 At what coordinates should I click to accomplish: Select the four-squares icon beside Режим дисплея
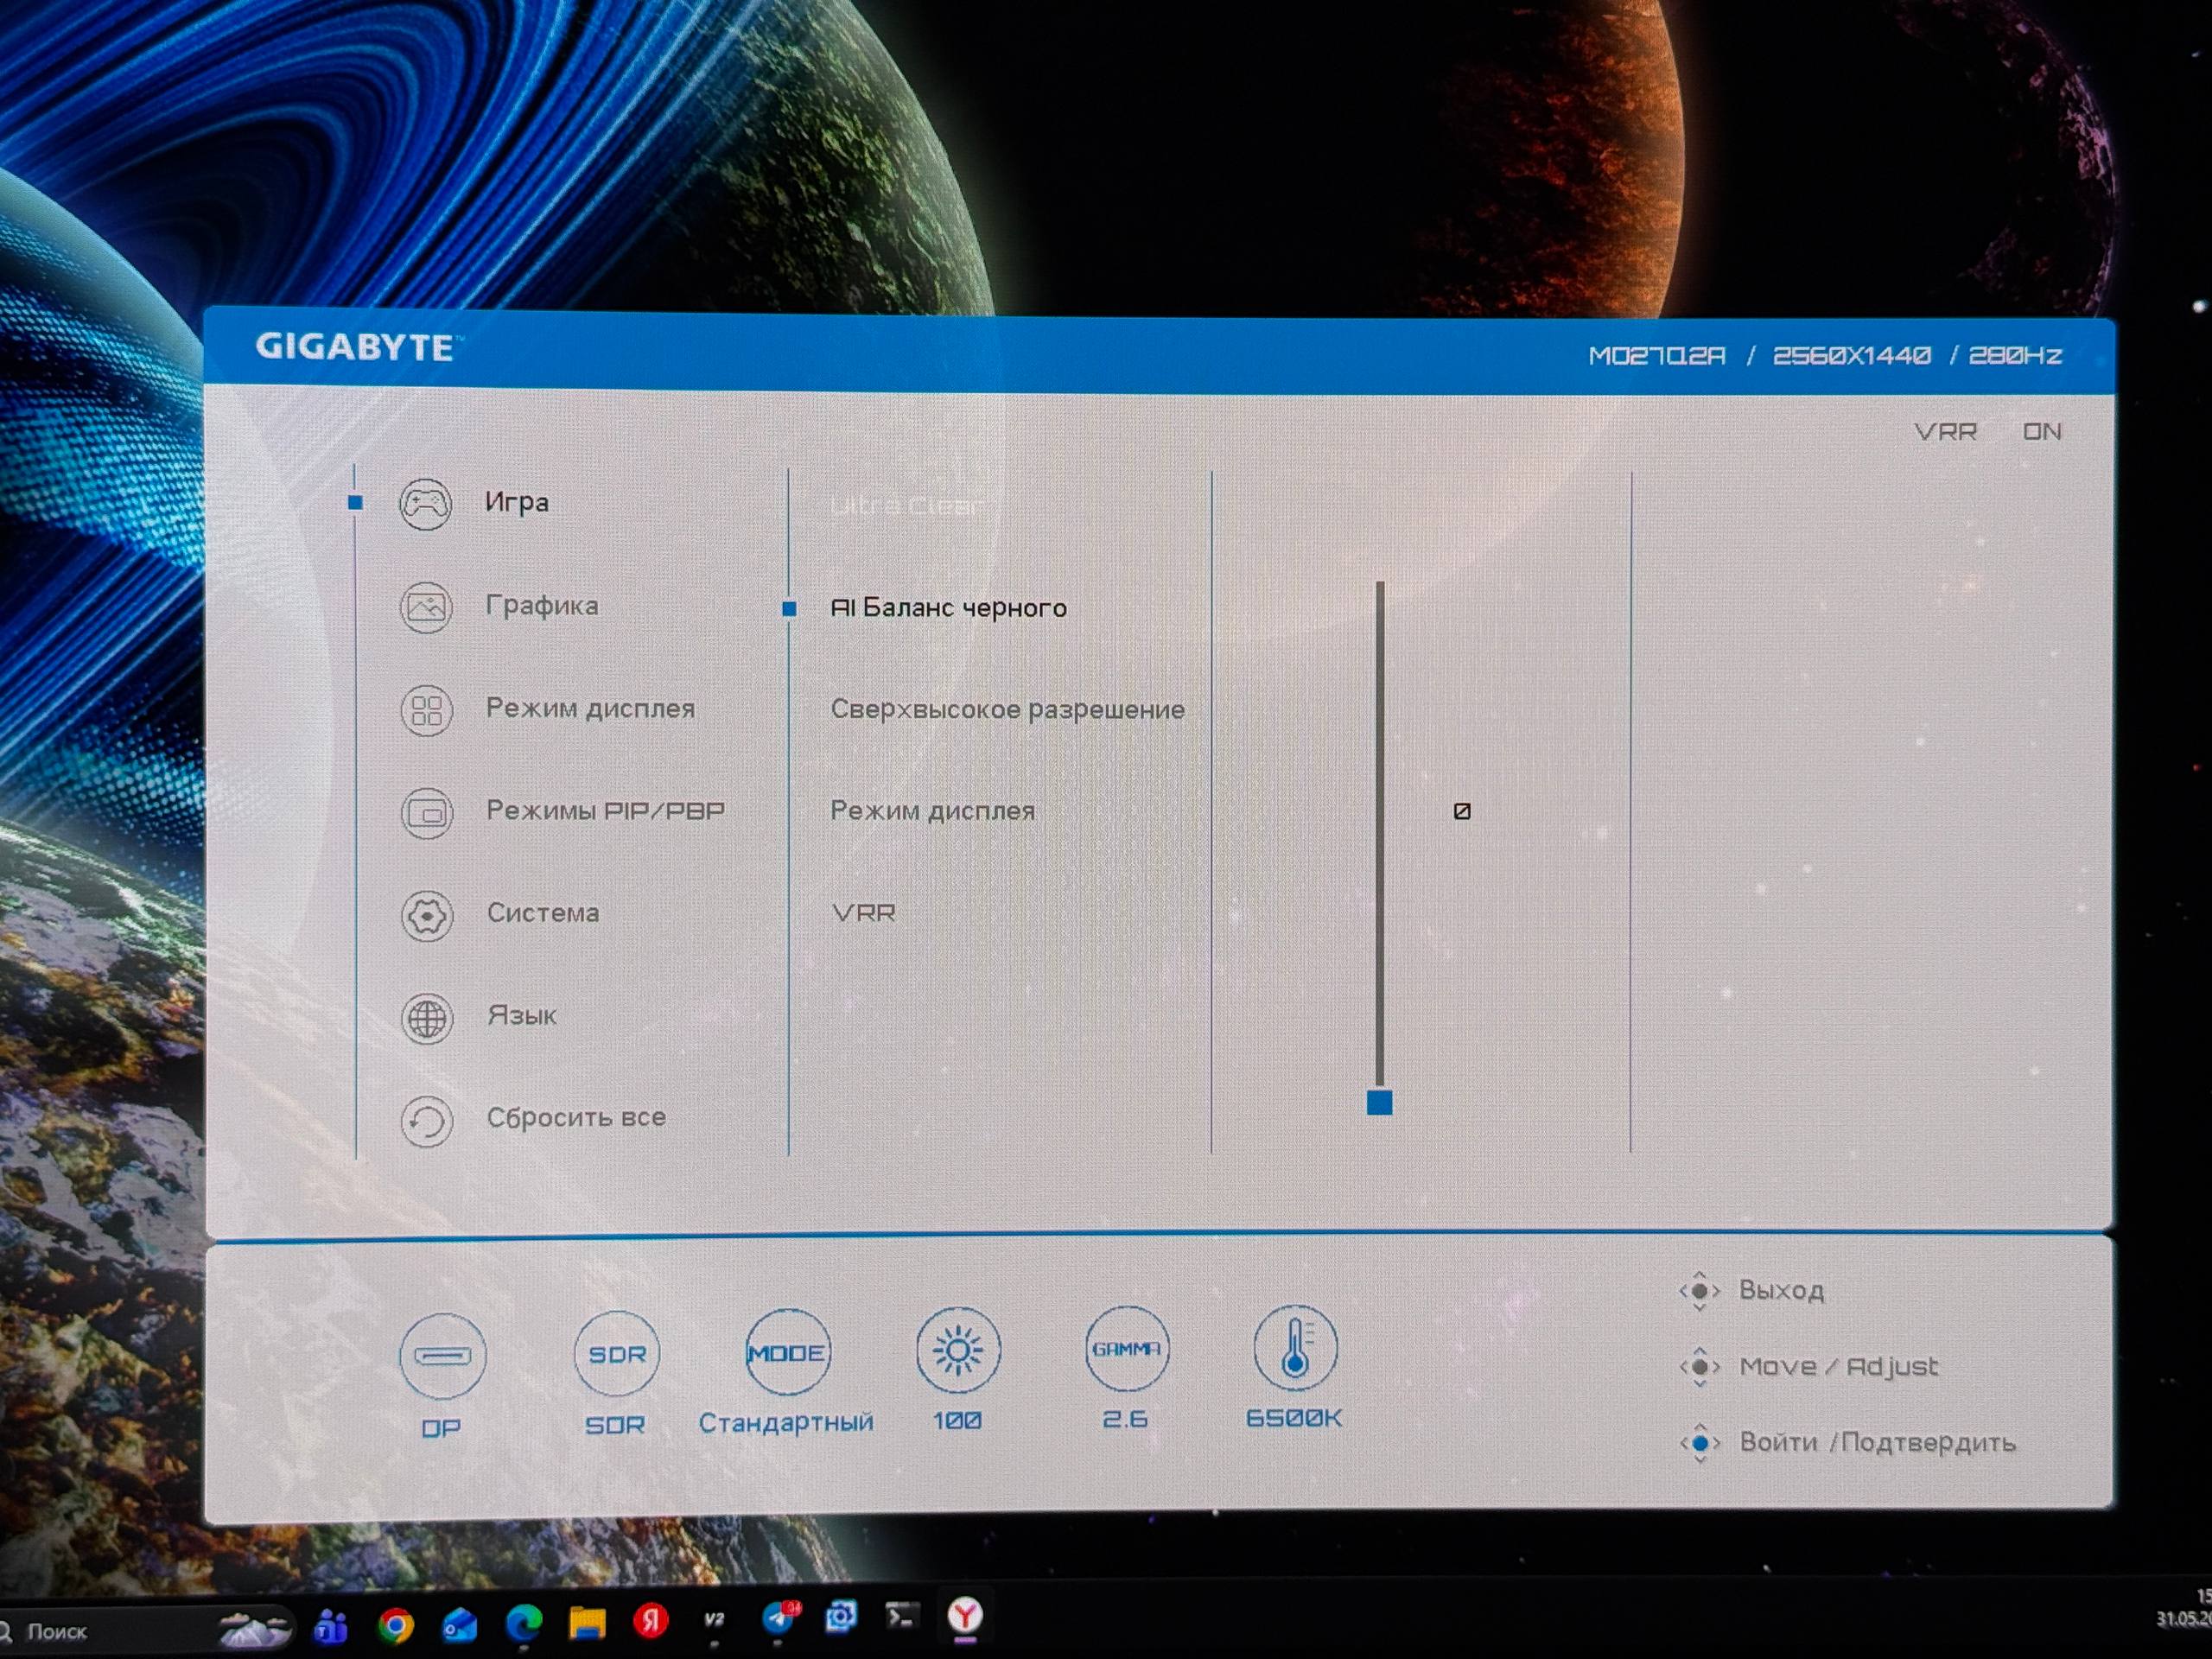click(x=427, y=710)
